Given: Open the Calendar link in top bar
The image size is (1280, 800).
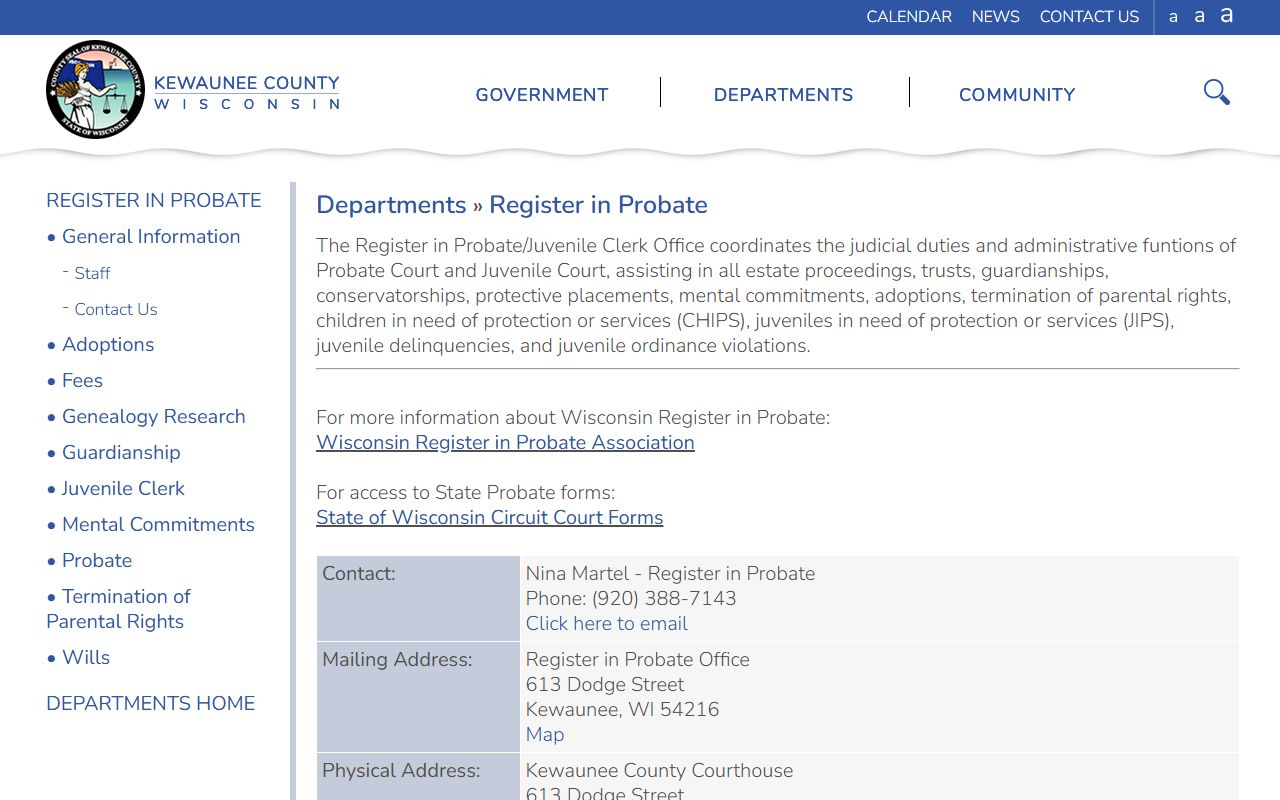Looking at the screenshot, I should click(x=909, y=17).
